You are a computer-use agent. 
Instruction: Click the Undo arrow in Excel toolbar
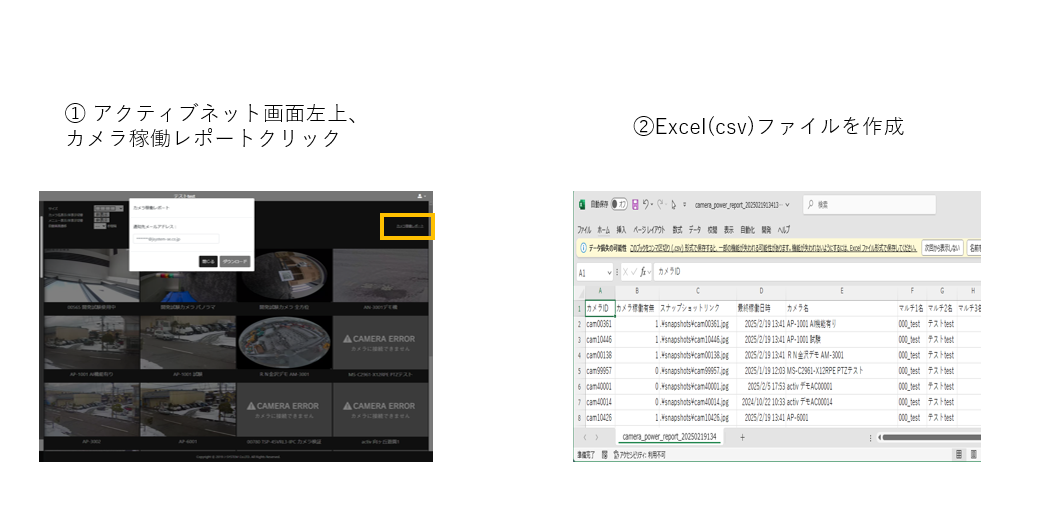point(646,204)
